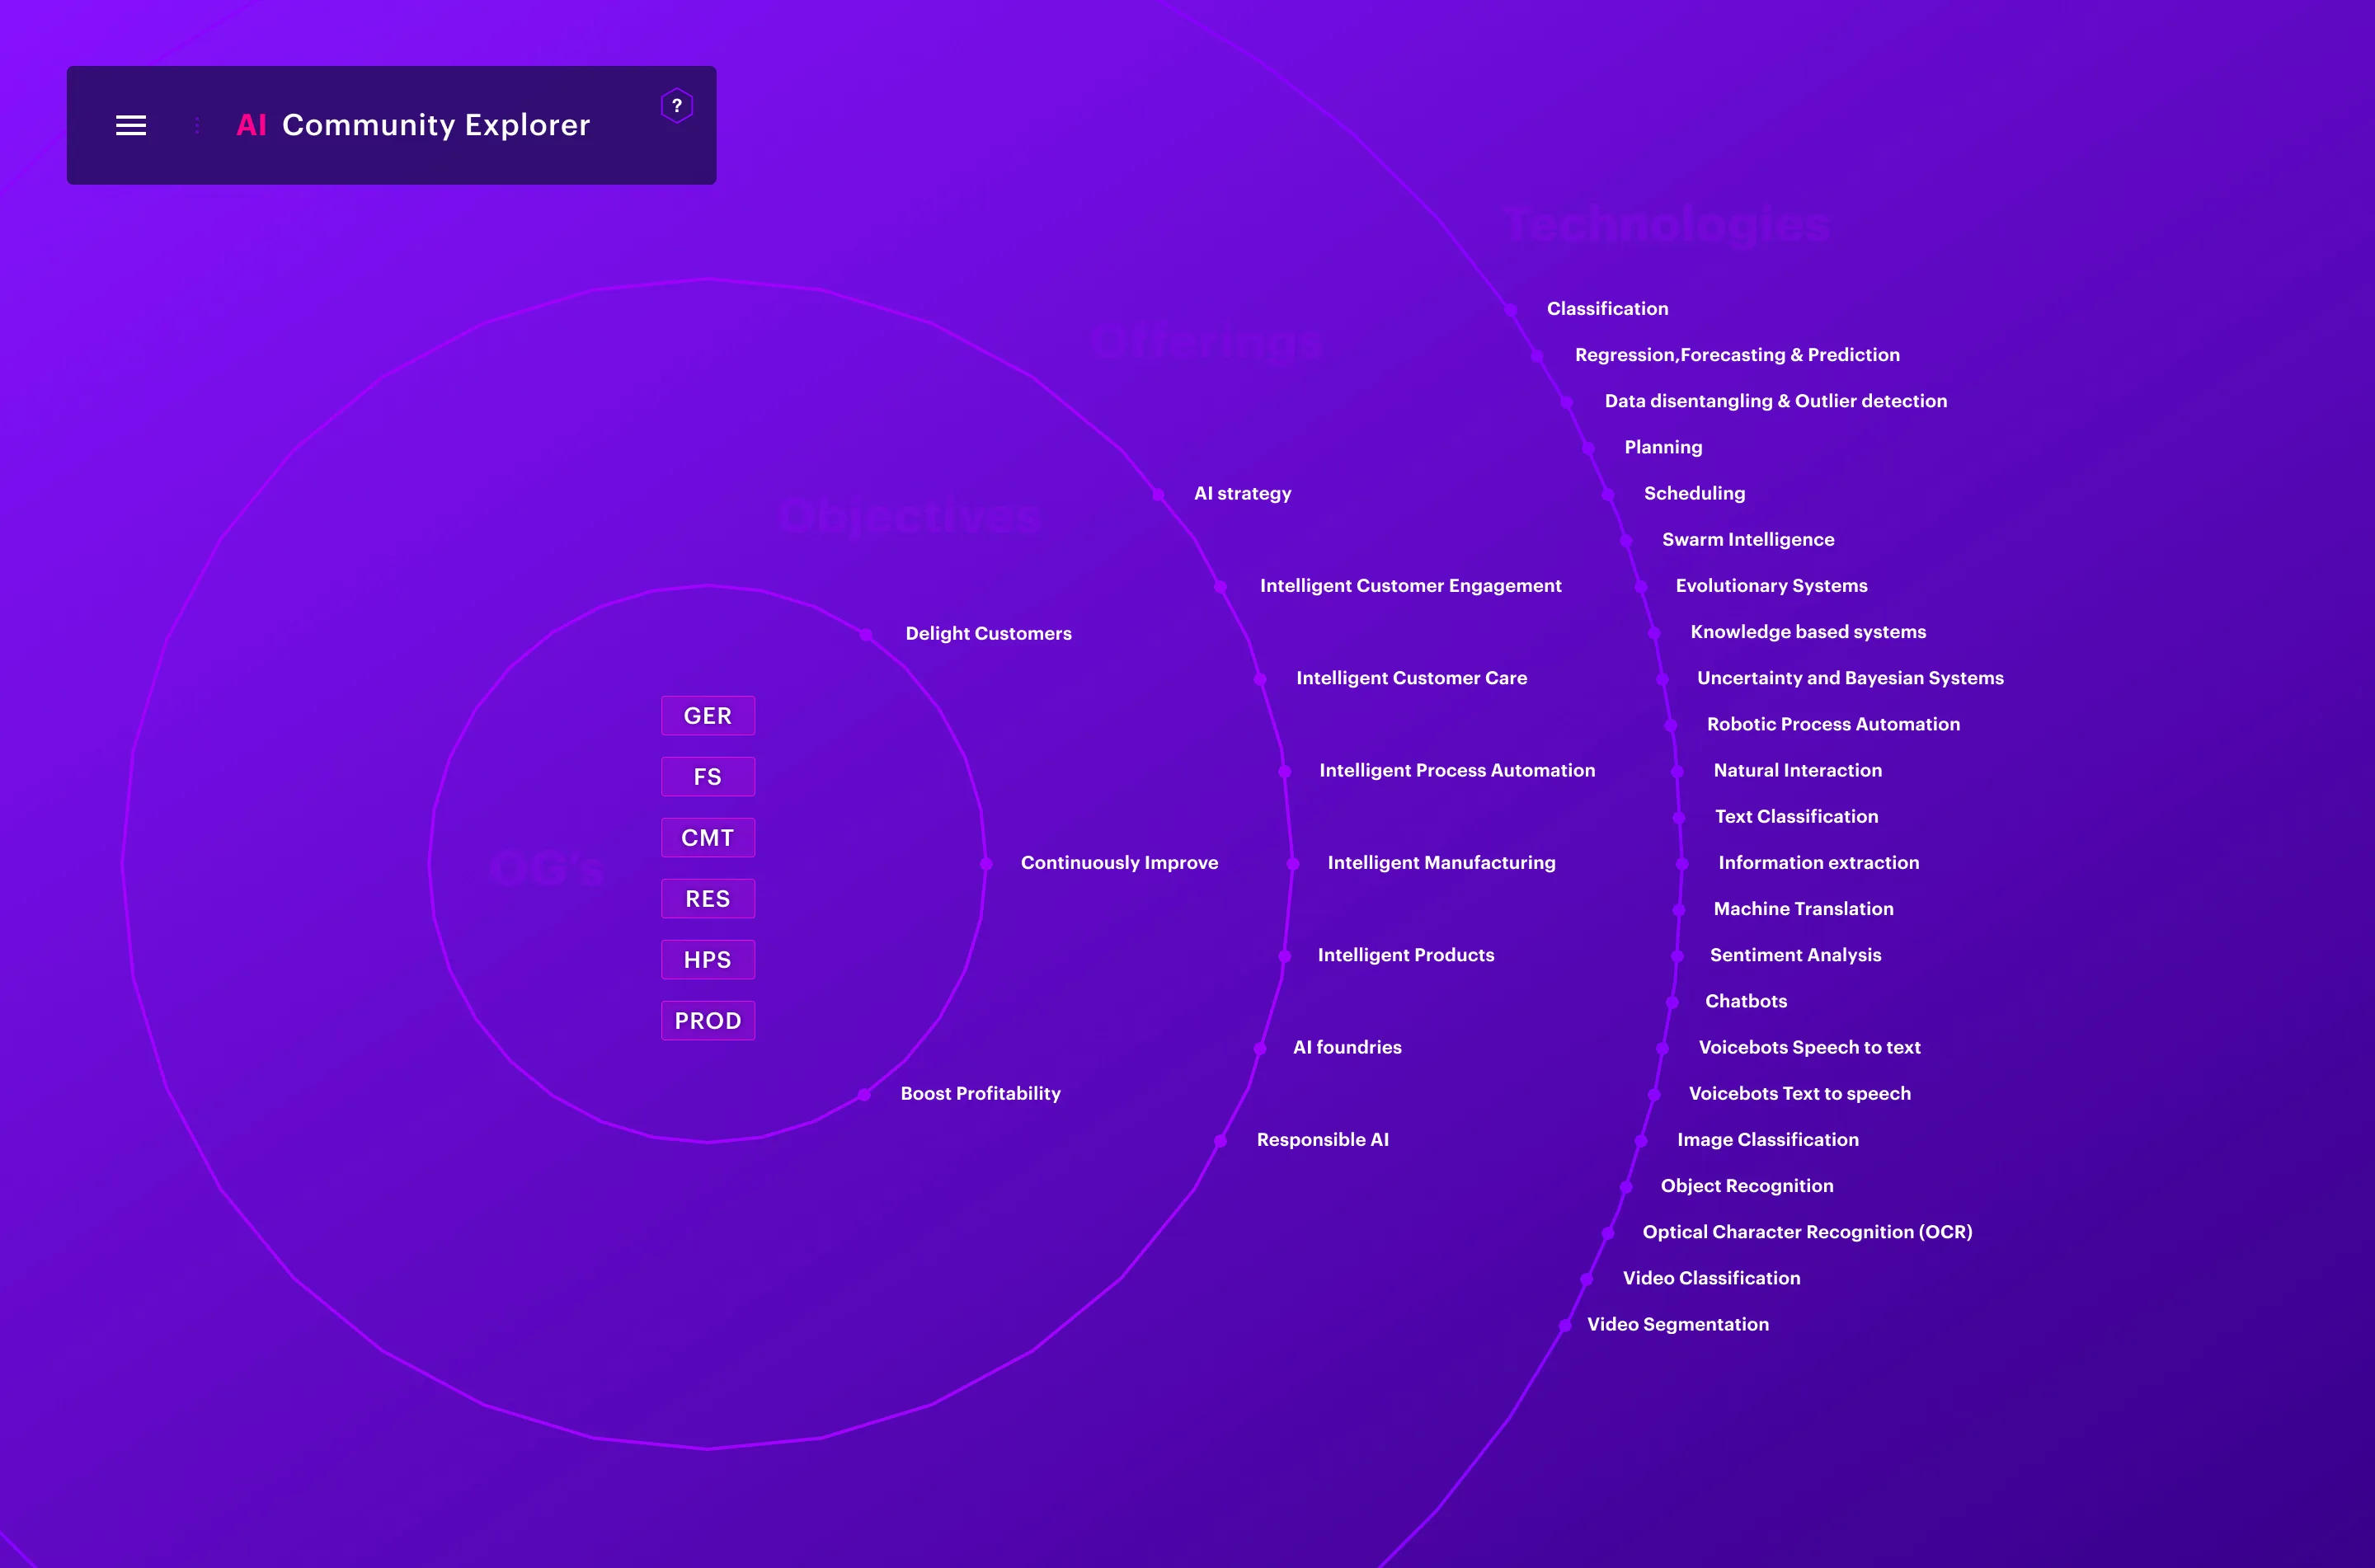The image size is (2375, 1568).
Task: Open the hamburger menu
Action: tap(131, 125)
